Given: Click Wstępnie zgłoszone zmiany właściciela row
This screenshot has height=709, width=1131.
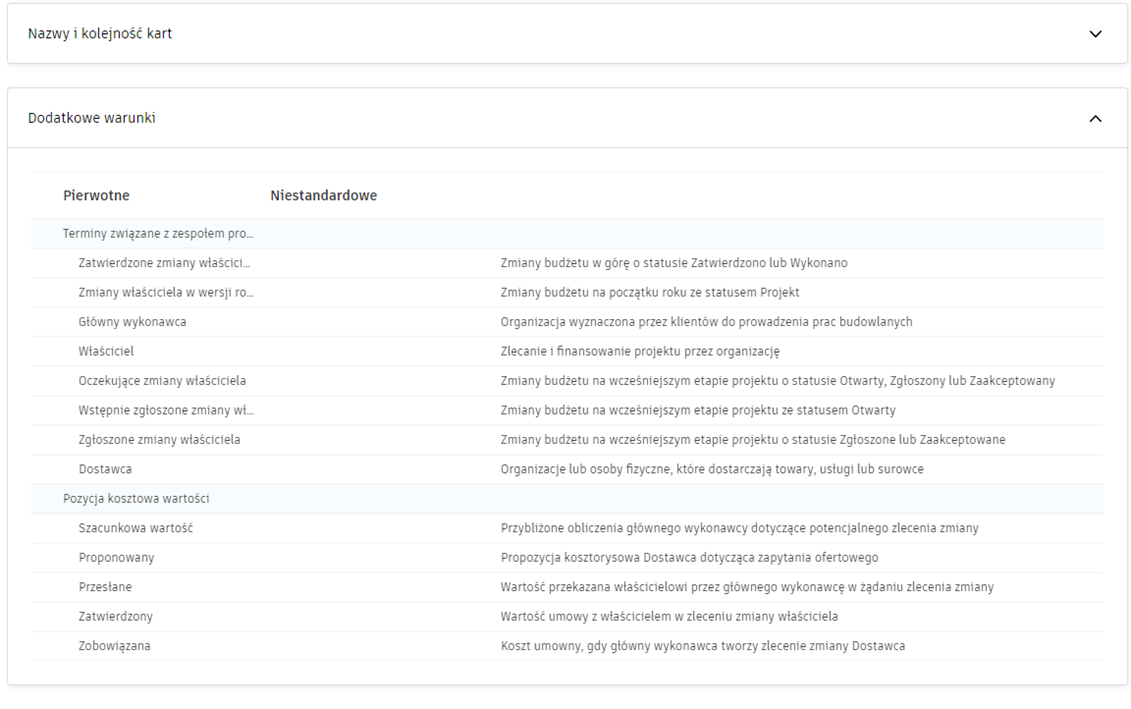Looking at the screenshot, I should (164, 410).
